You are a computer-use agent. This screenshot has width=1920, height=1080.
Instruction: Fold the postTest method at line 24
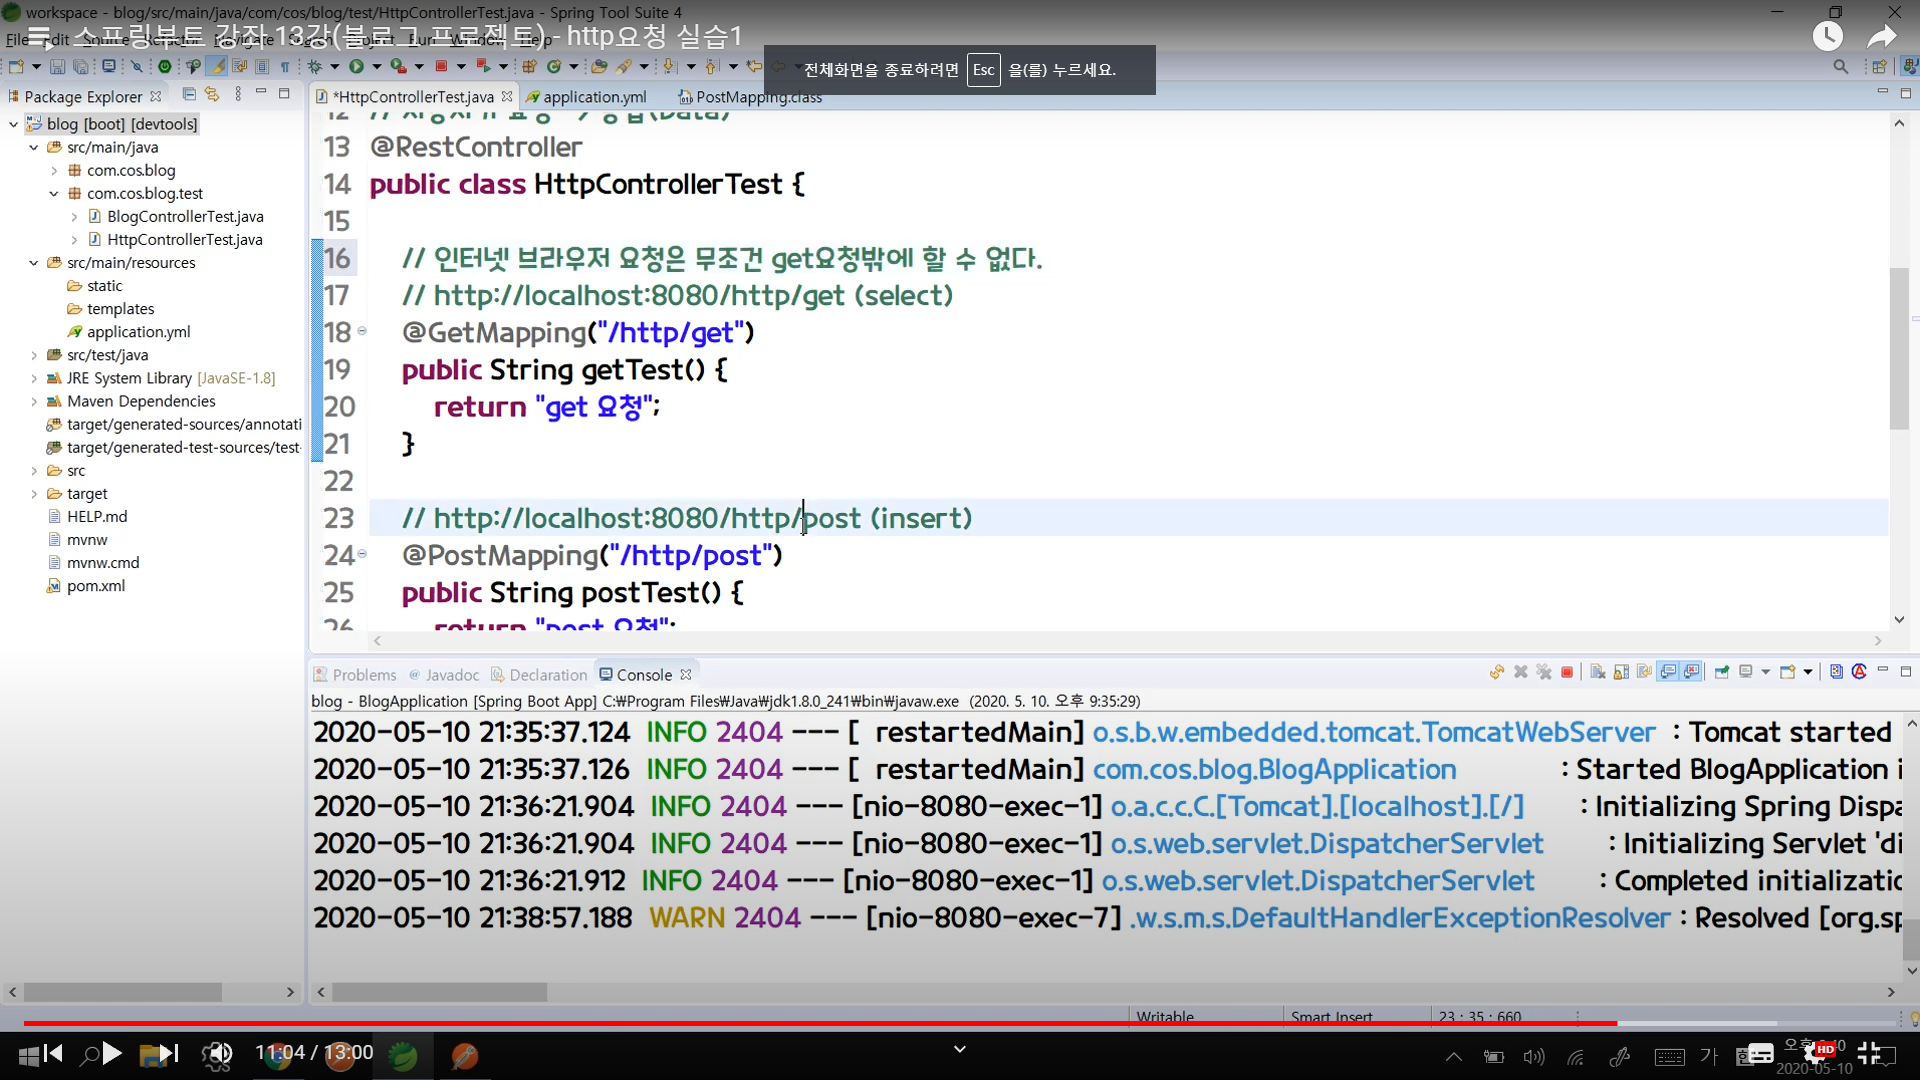coord(362,554)
